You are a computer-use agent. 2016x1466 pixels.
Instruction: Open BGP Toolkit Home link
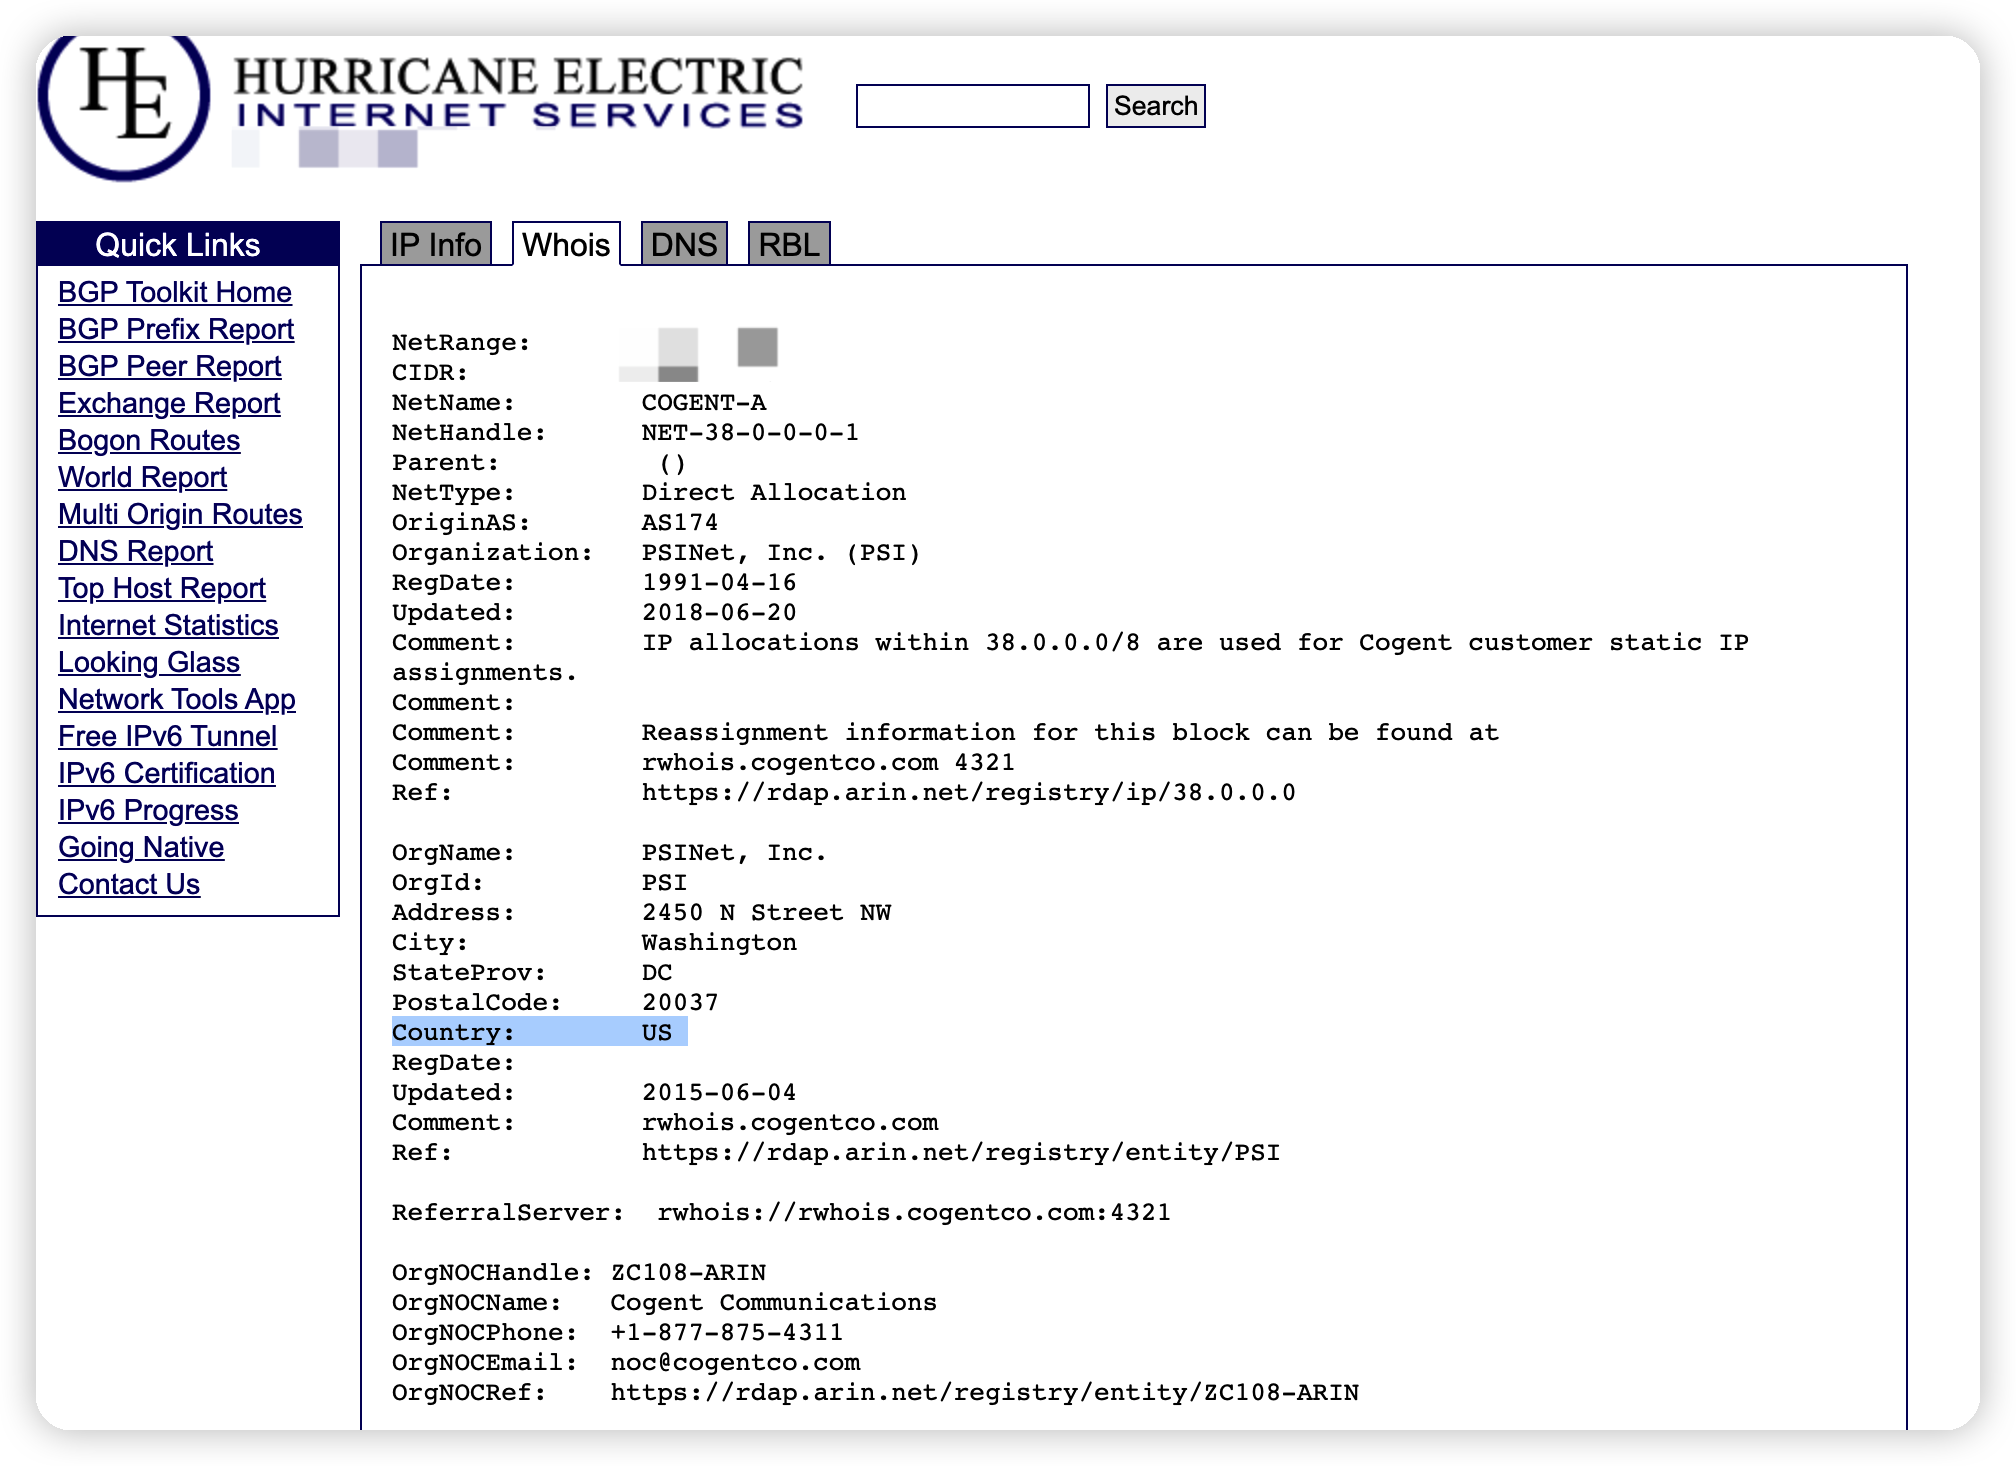coord(175,292)
